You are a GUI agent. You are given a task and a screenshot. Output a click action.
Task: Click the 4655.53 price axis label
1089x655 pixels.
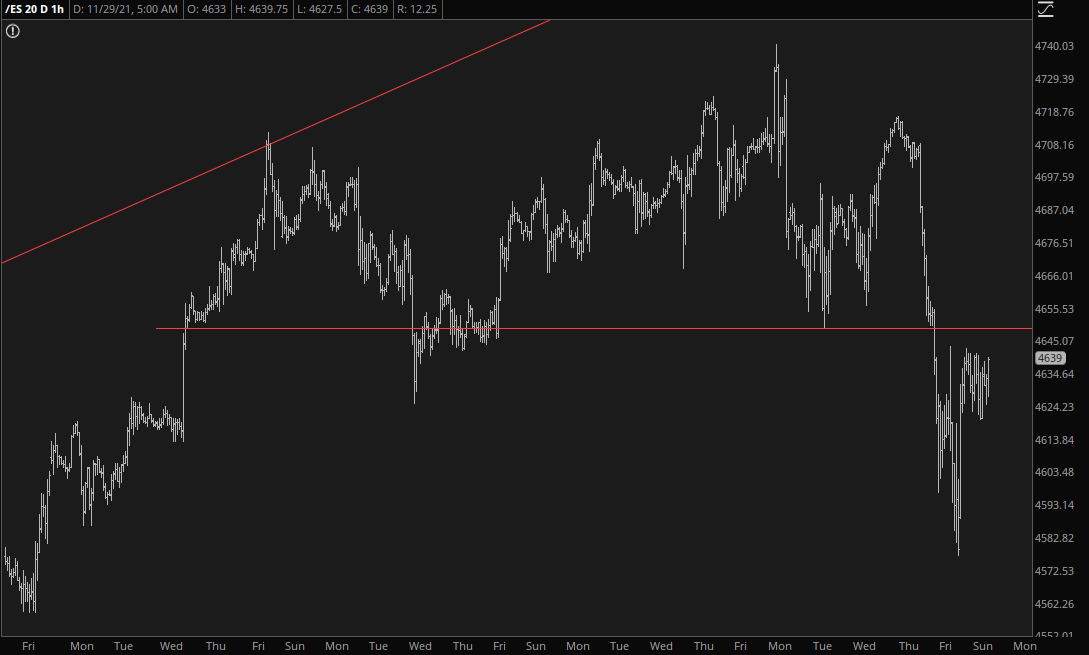(1053, 309)
